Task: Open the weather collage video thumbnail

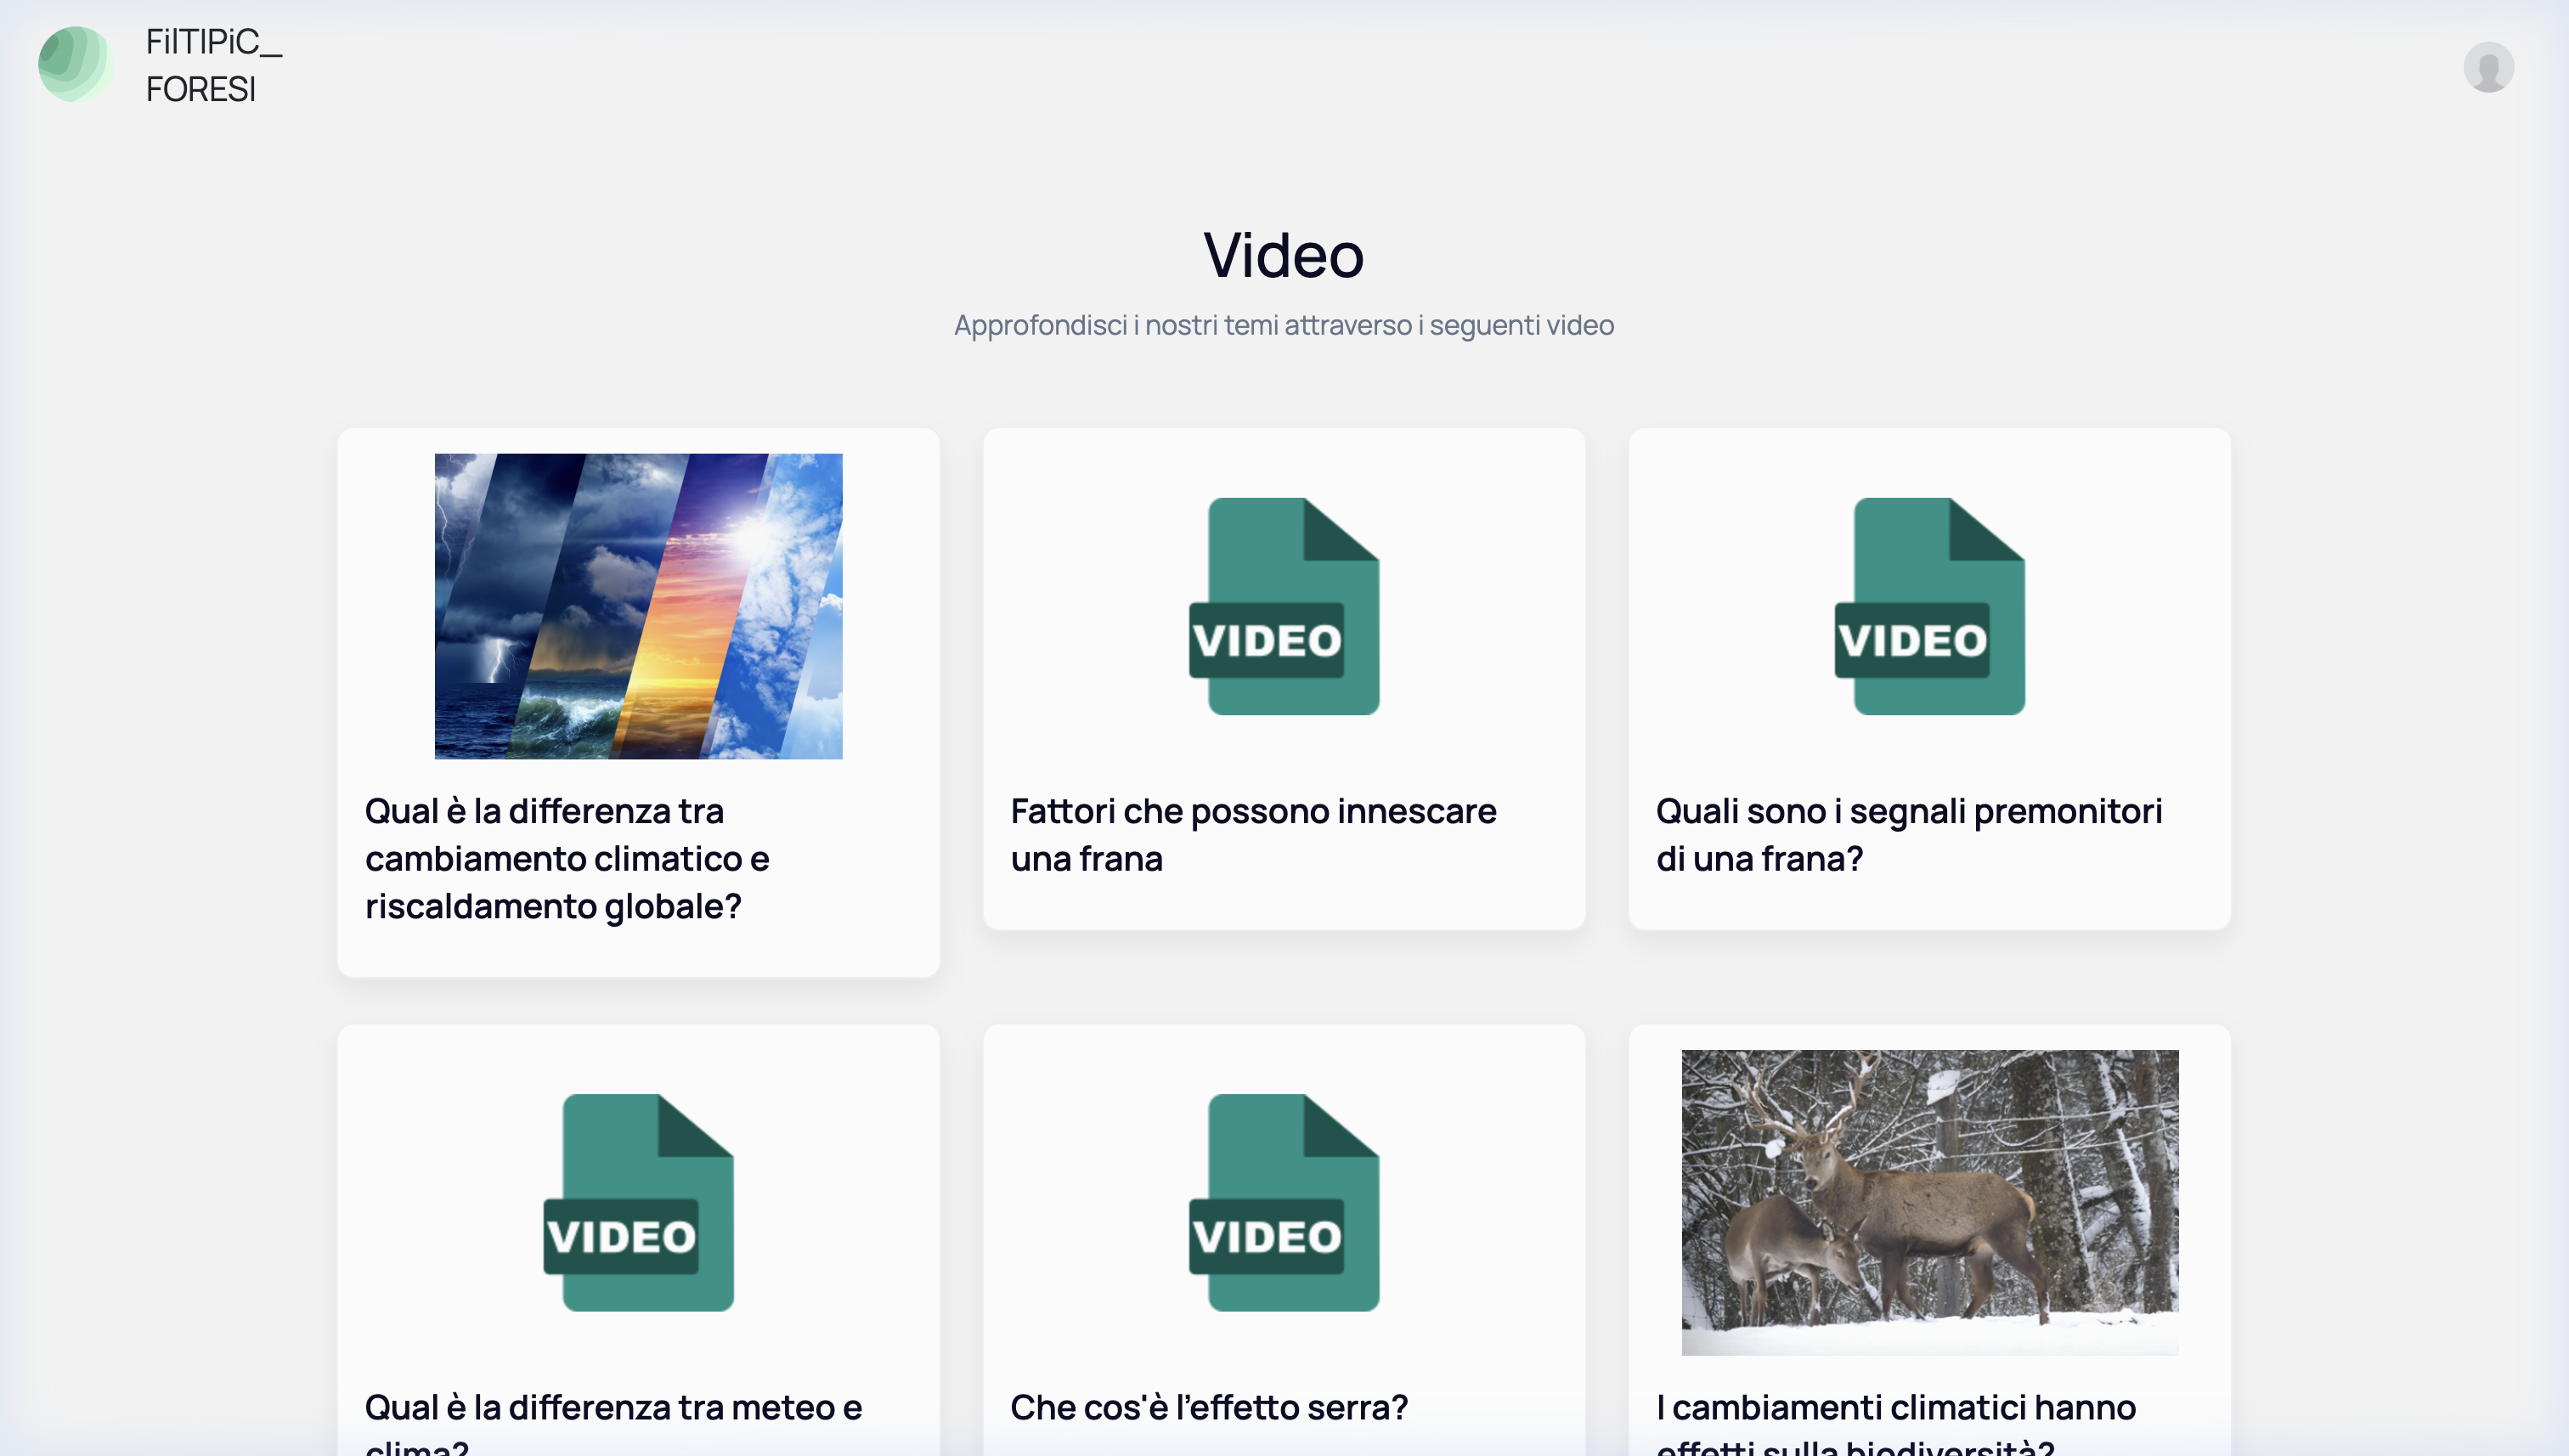Action: 638,606
